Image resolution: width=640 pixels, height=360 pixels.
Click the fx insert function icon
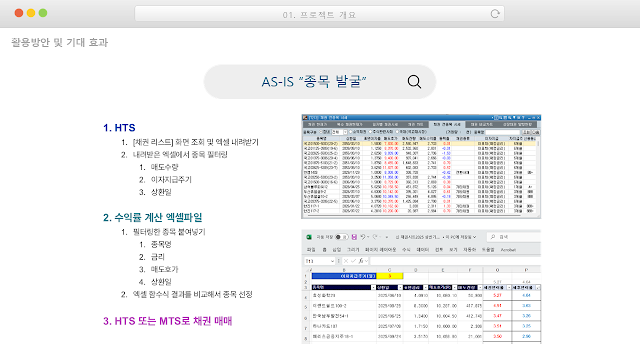coord(360,261)
